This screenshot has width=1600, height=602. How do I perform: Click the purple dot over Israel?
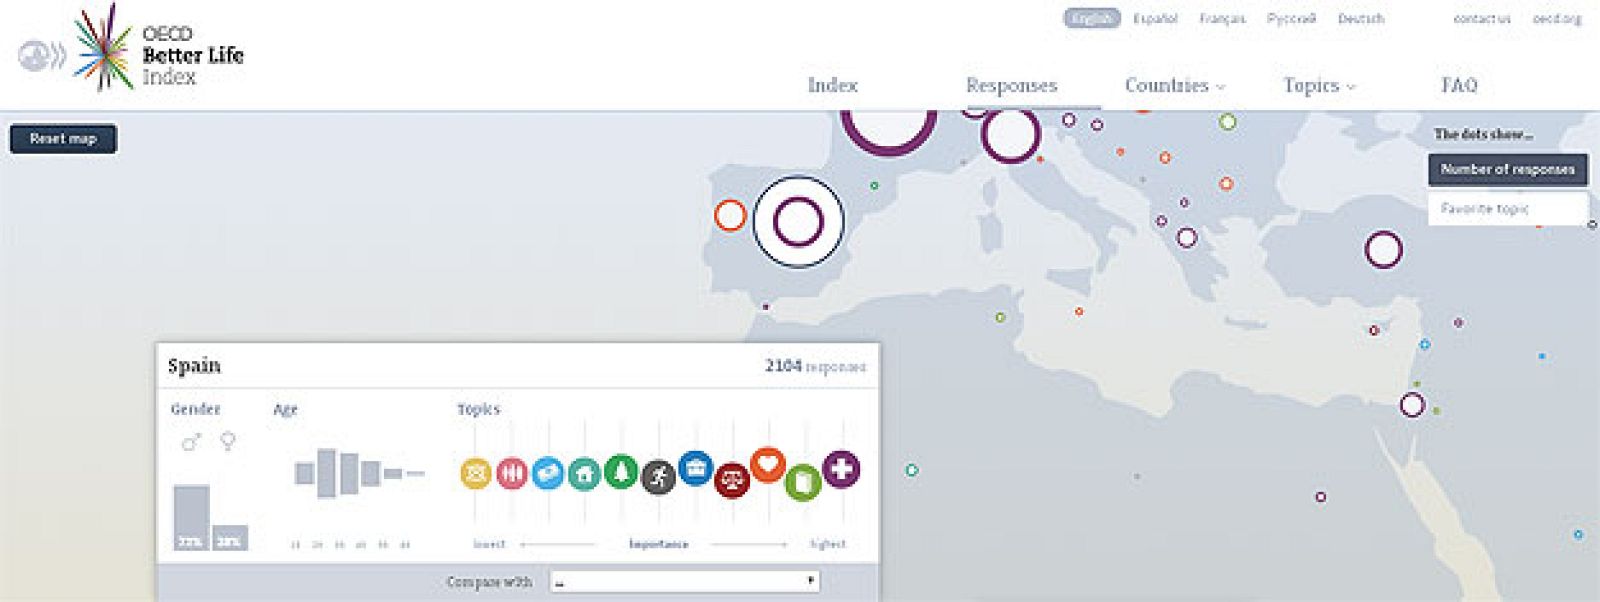[x=1412, y=405]
